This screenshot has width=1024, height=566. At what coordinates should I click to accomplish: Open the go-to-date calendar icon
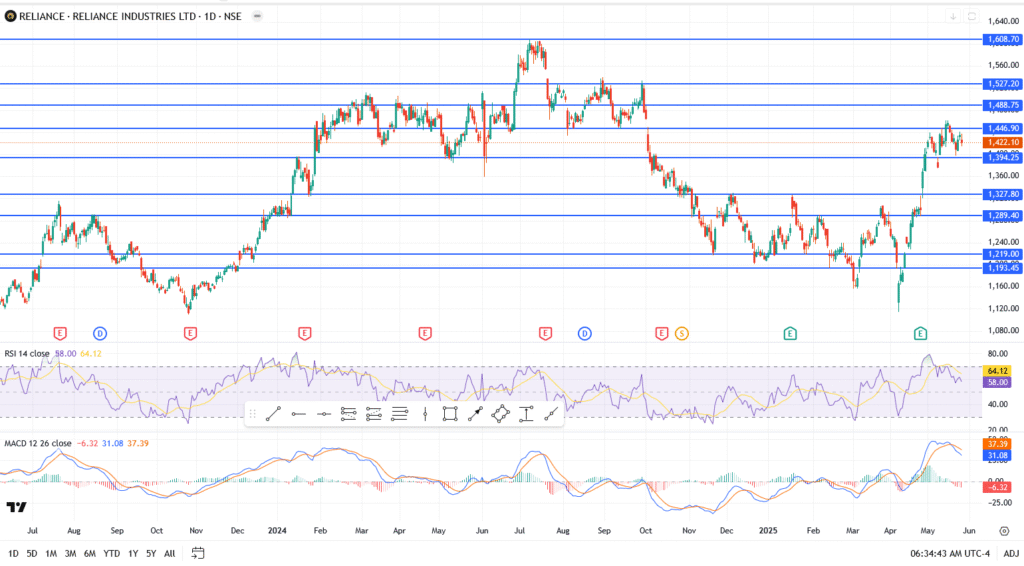[198, 553]
